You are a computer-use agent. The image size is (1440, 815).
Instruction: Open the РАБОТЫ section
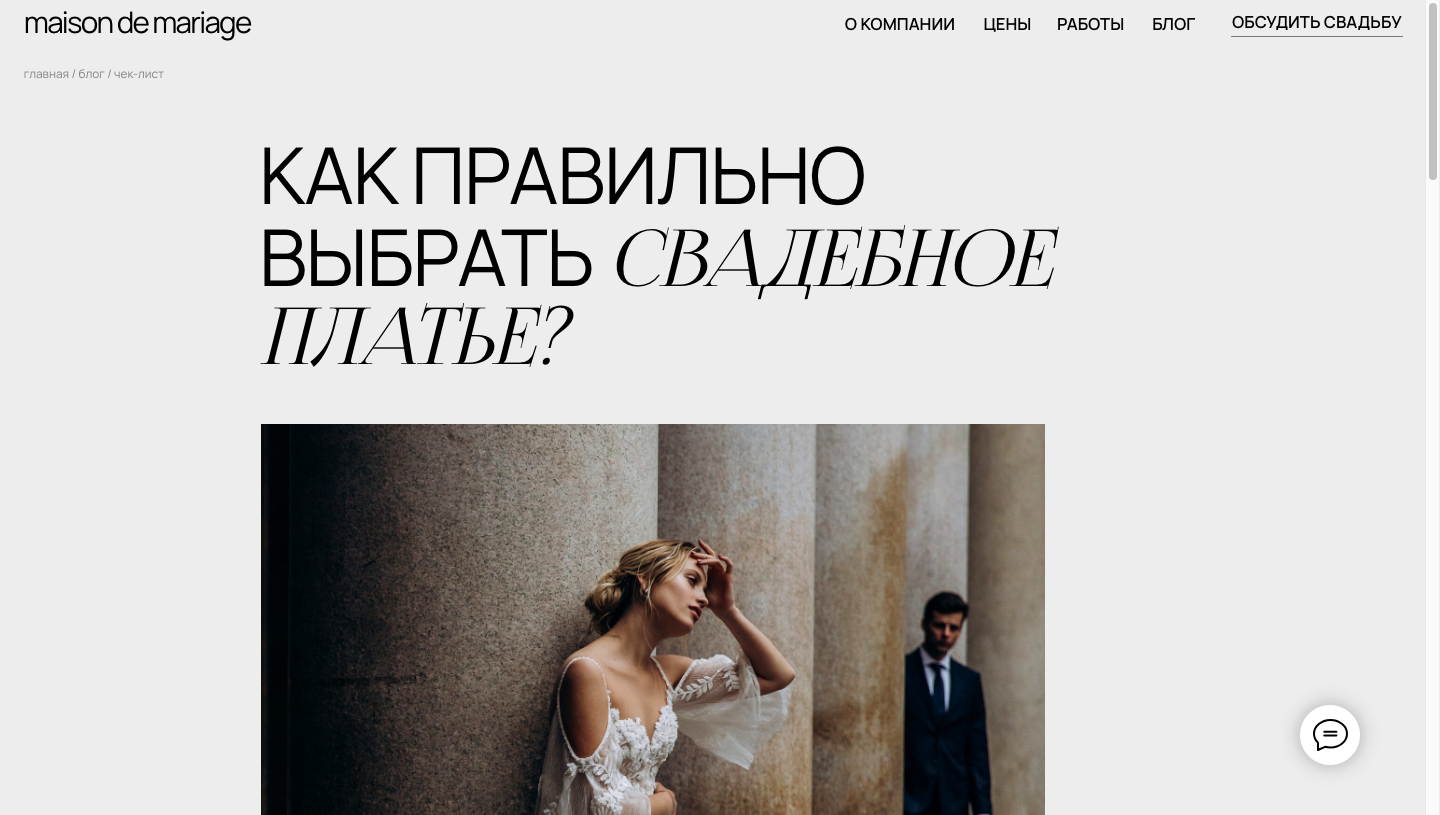coord(1090,24)
